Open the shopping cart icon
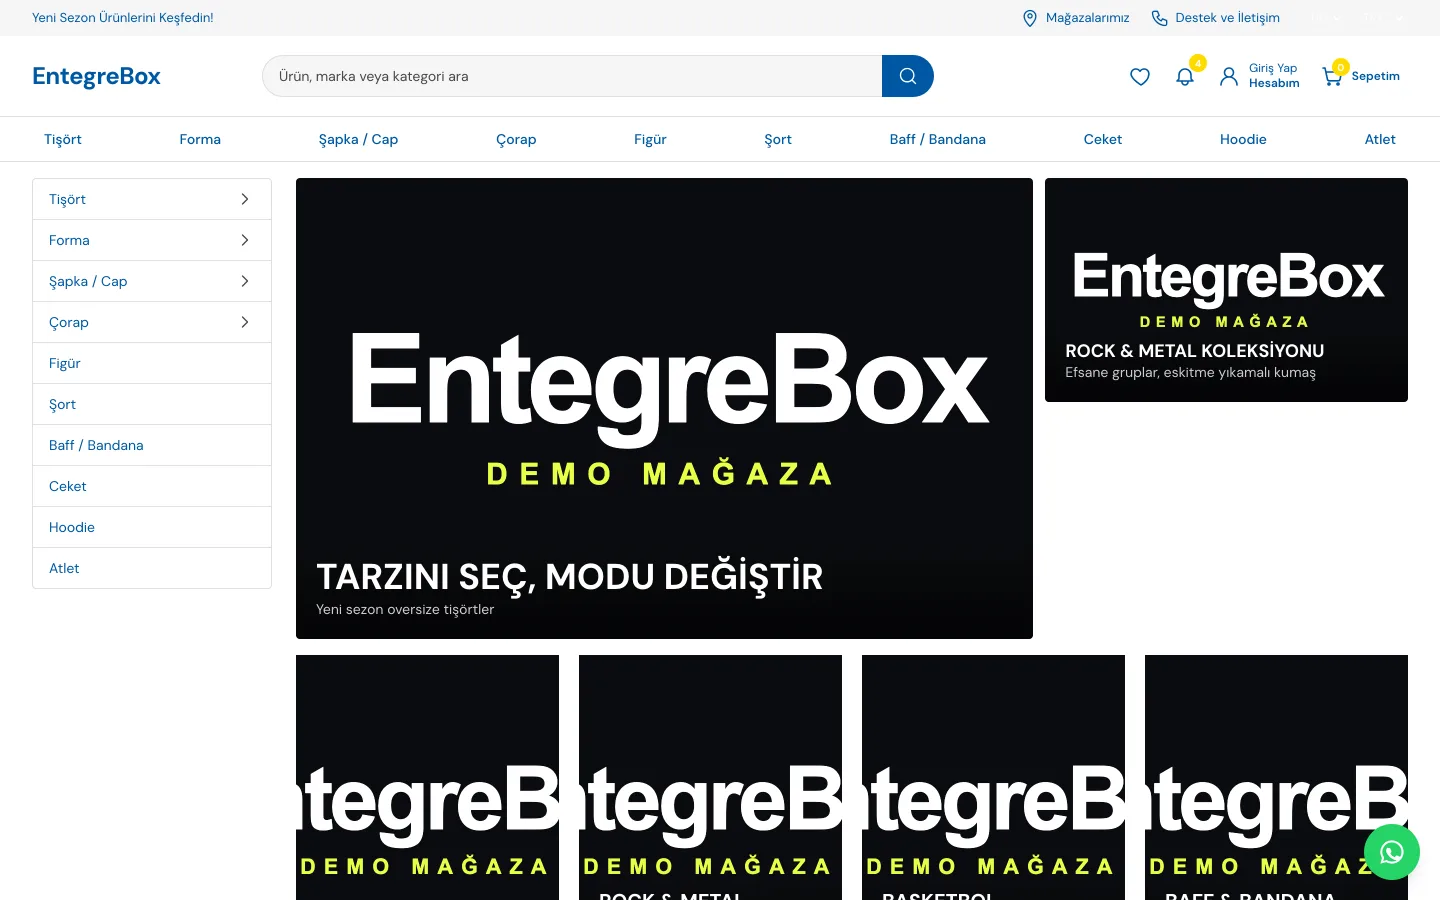Screen dimensions: 1440x900 point(1332,76)
